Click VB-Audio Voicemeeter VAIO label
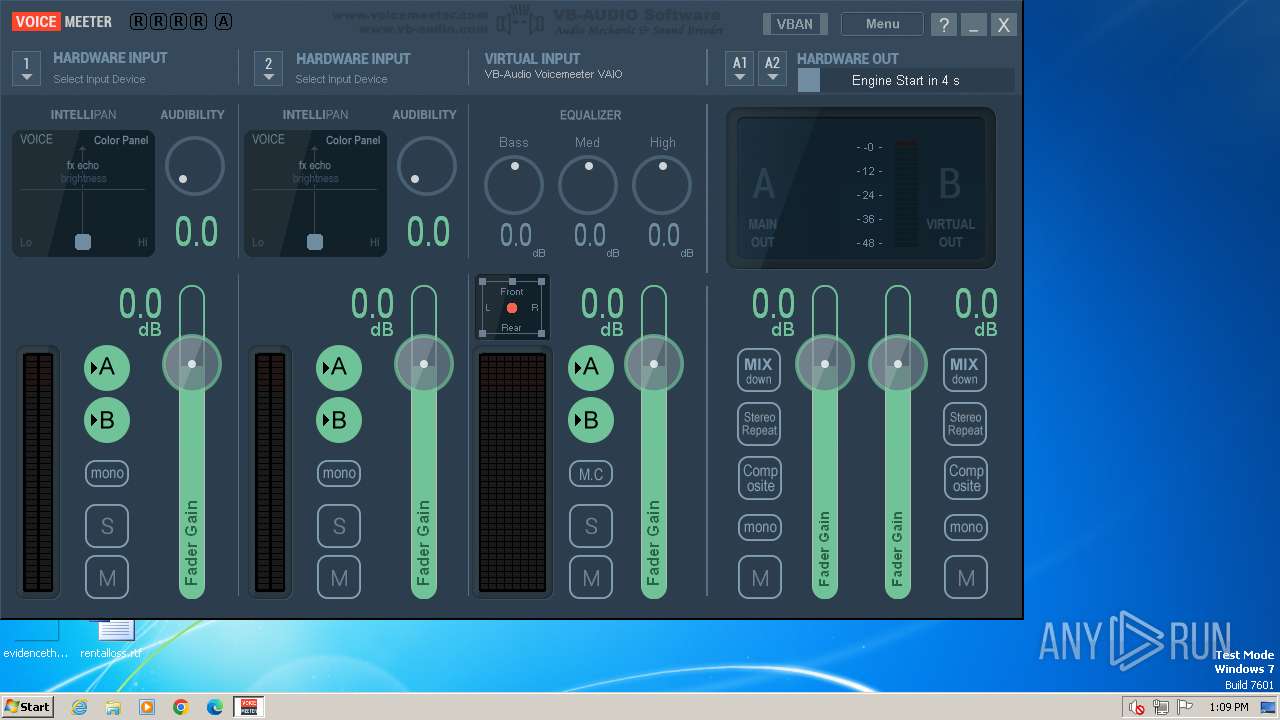Screen dimensions: 1280x720 click(x=553, y=74)
